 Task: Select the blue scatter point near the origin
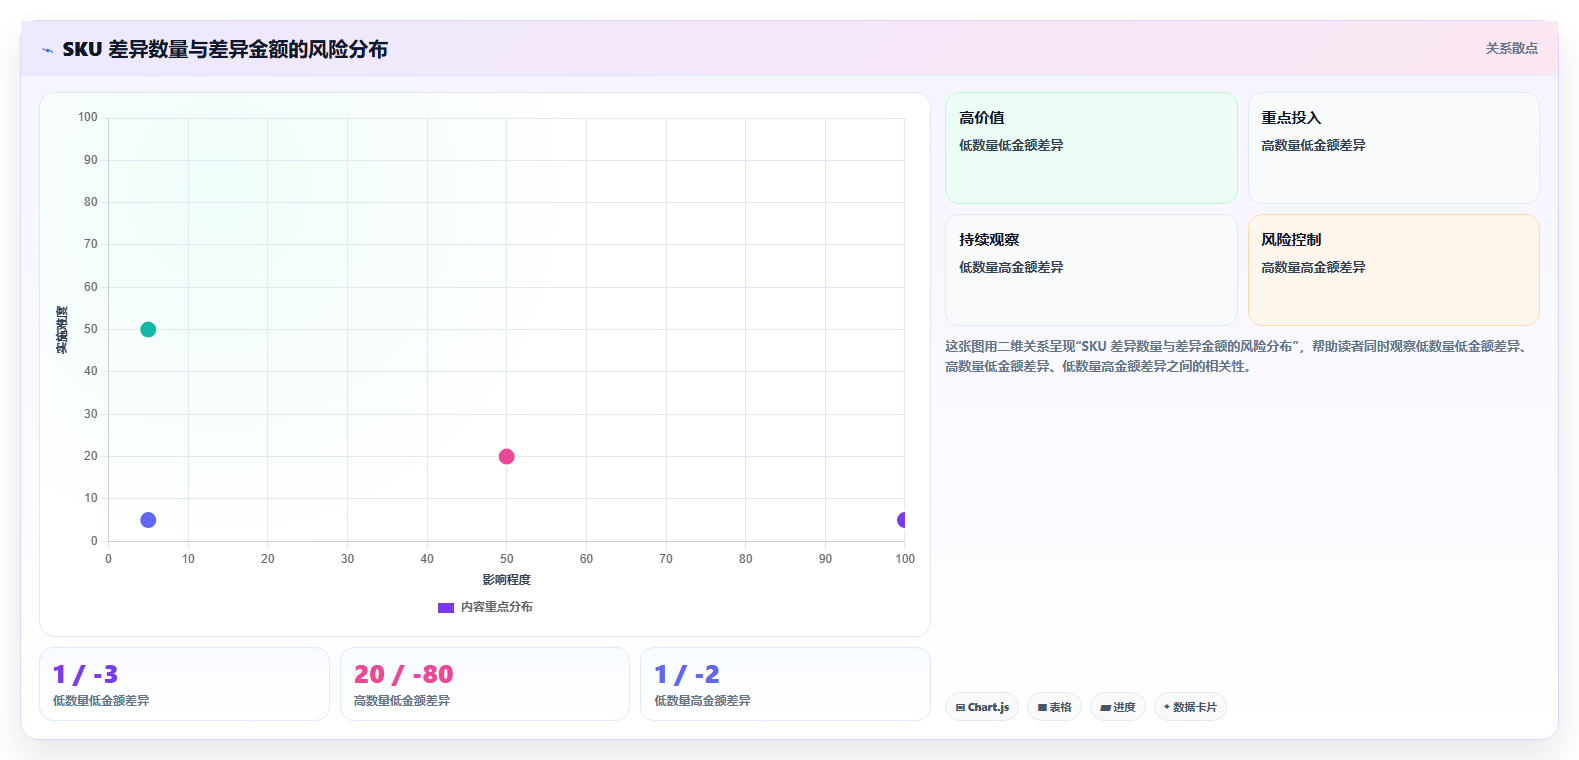pos(148,520)
